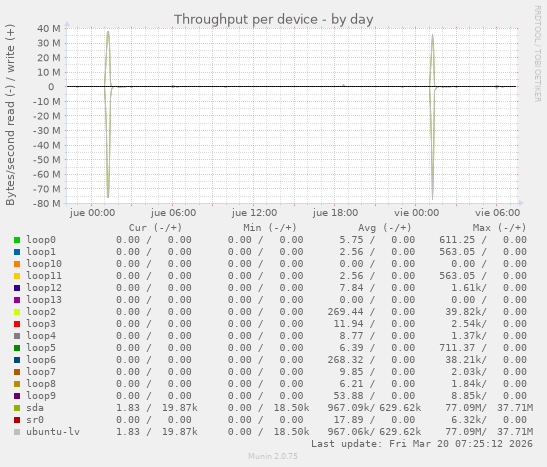547x467 pixels.
Task: Select the loop6 legend label
Action: [x=41, y=360]
